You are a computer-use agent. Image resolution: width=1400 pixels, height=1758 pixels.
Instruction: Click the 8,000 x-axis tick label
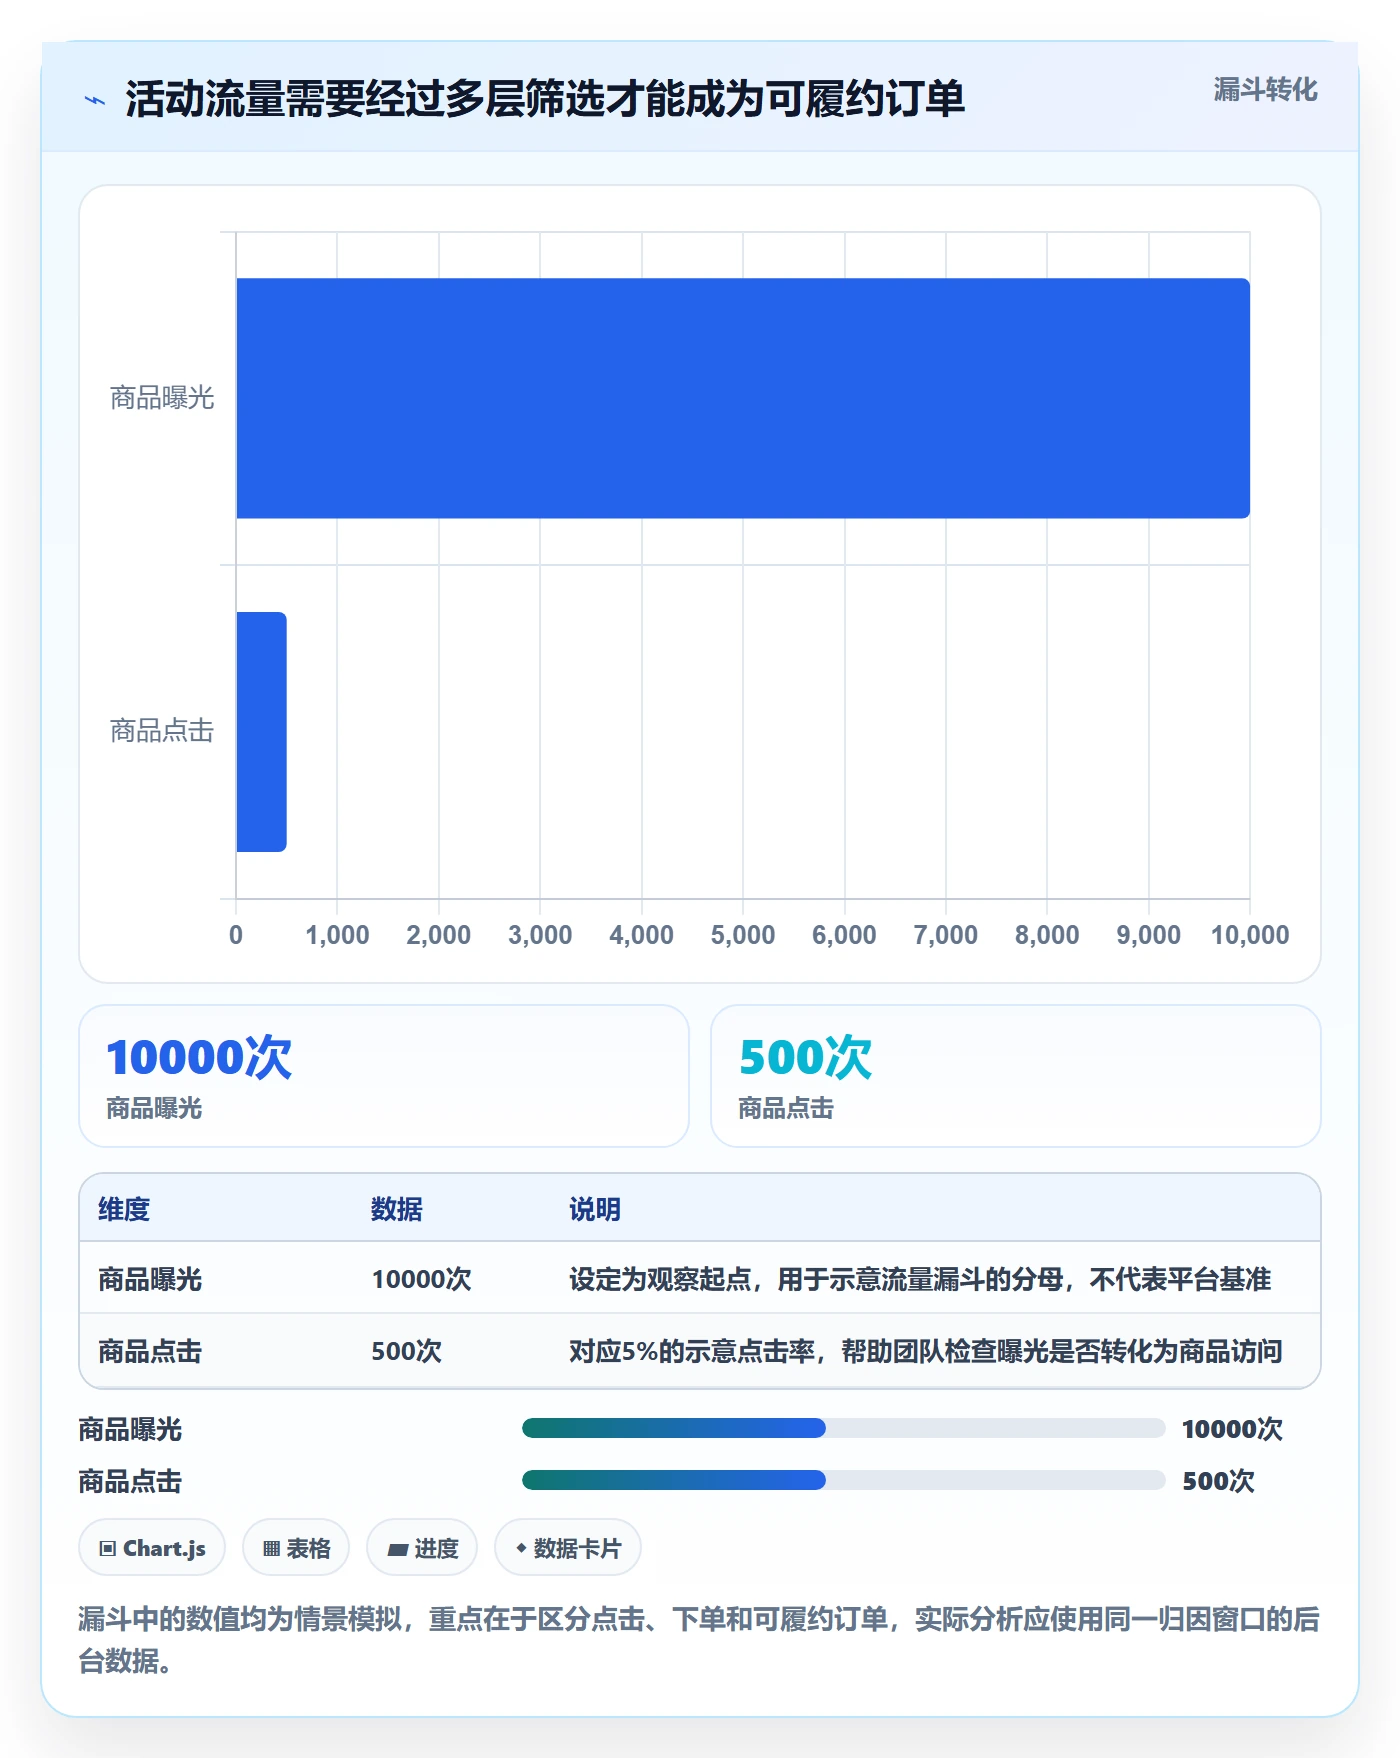(x=1047, y=935)
